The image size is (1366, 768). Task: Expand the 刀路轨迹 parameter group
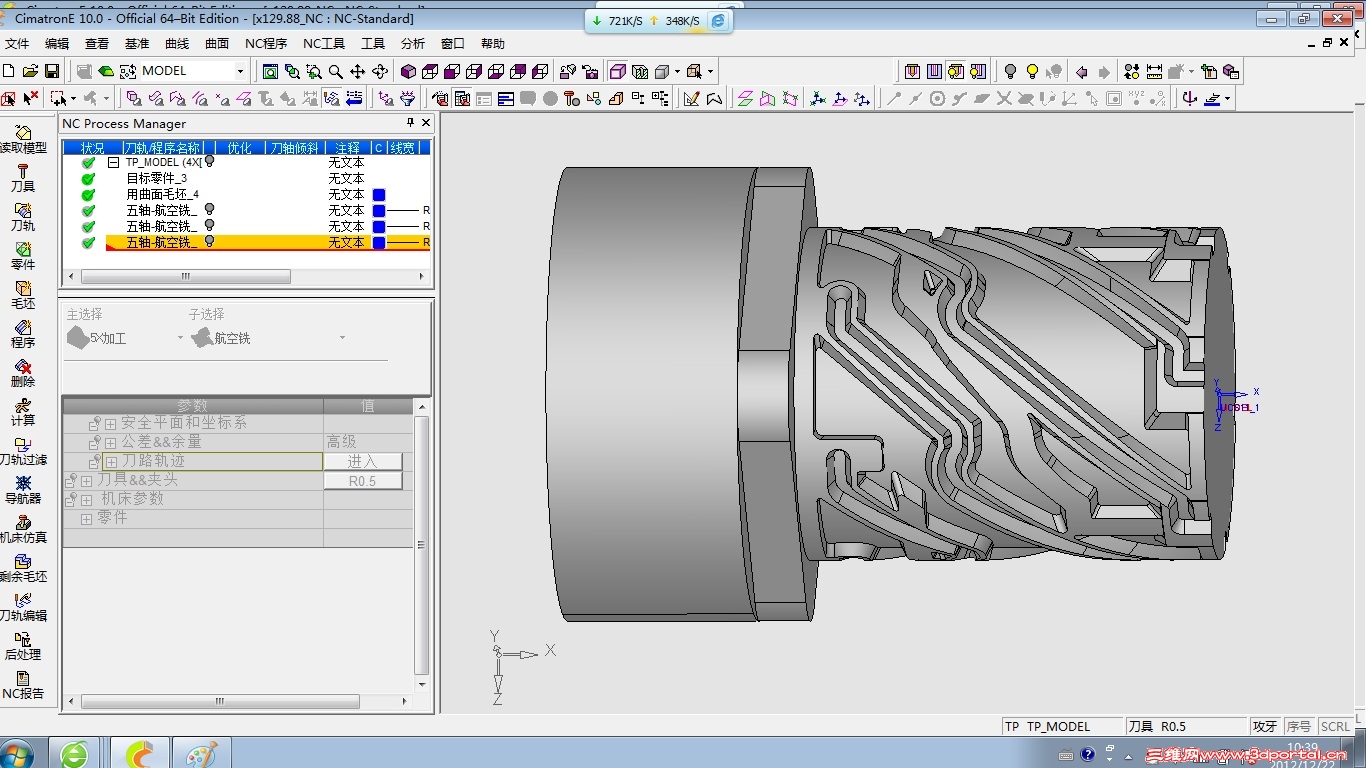pos(110,462)
